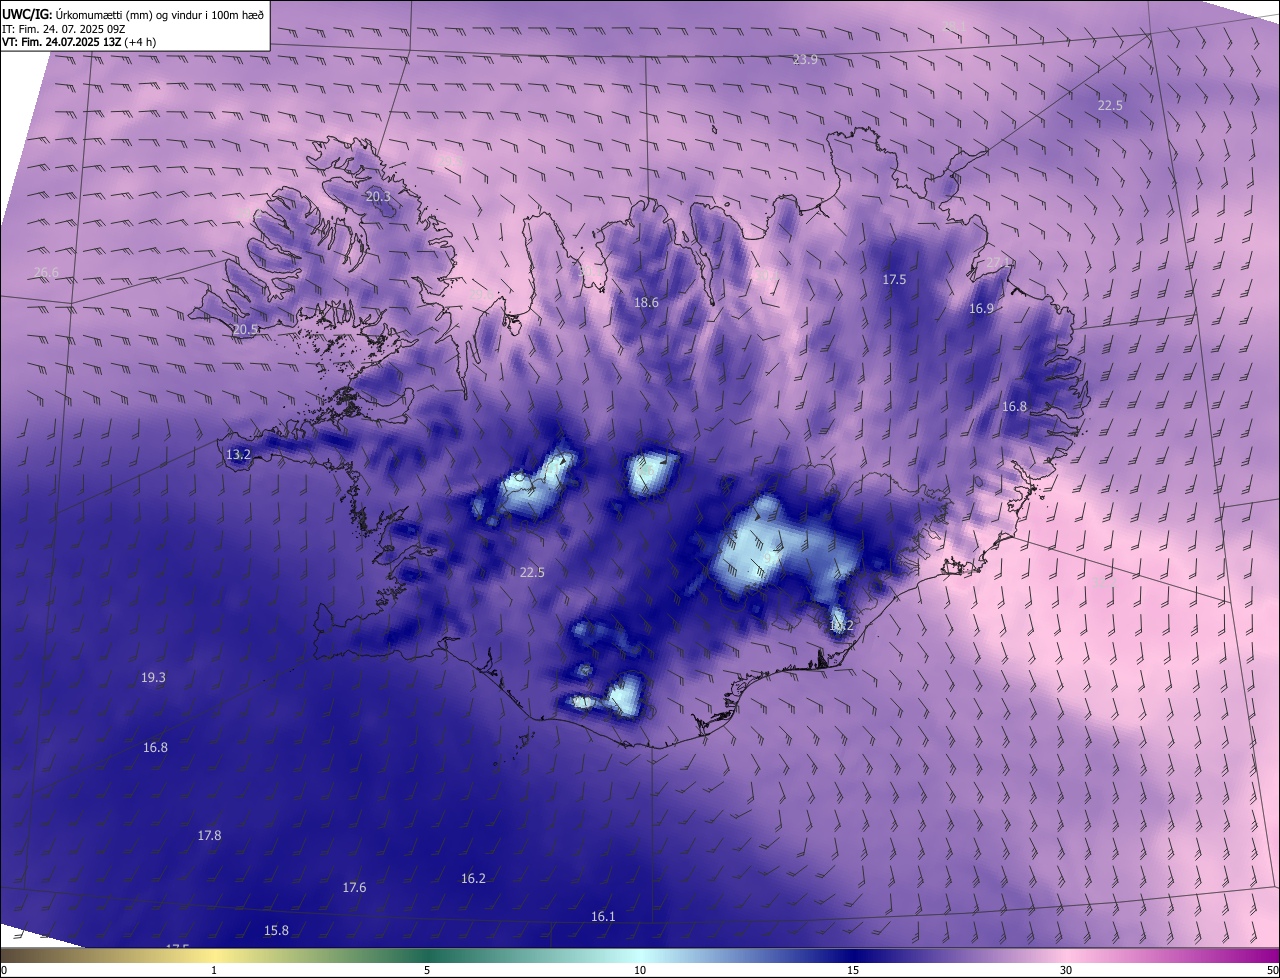The height and width of the screenshot is (978, 1280).
Task: Click the UWC/IG map title text
Action: [133, 13]
